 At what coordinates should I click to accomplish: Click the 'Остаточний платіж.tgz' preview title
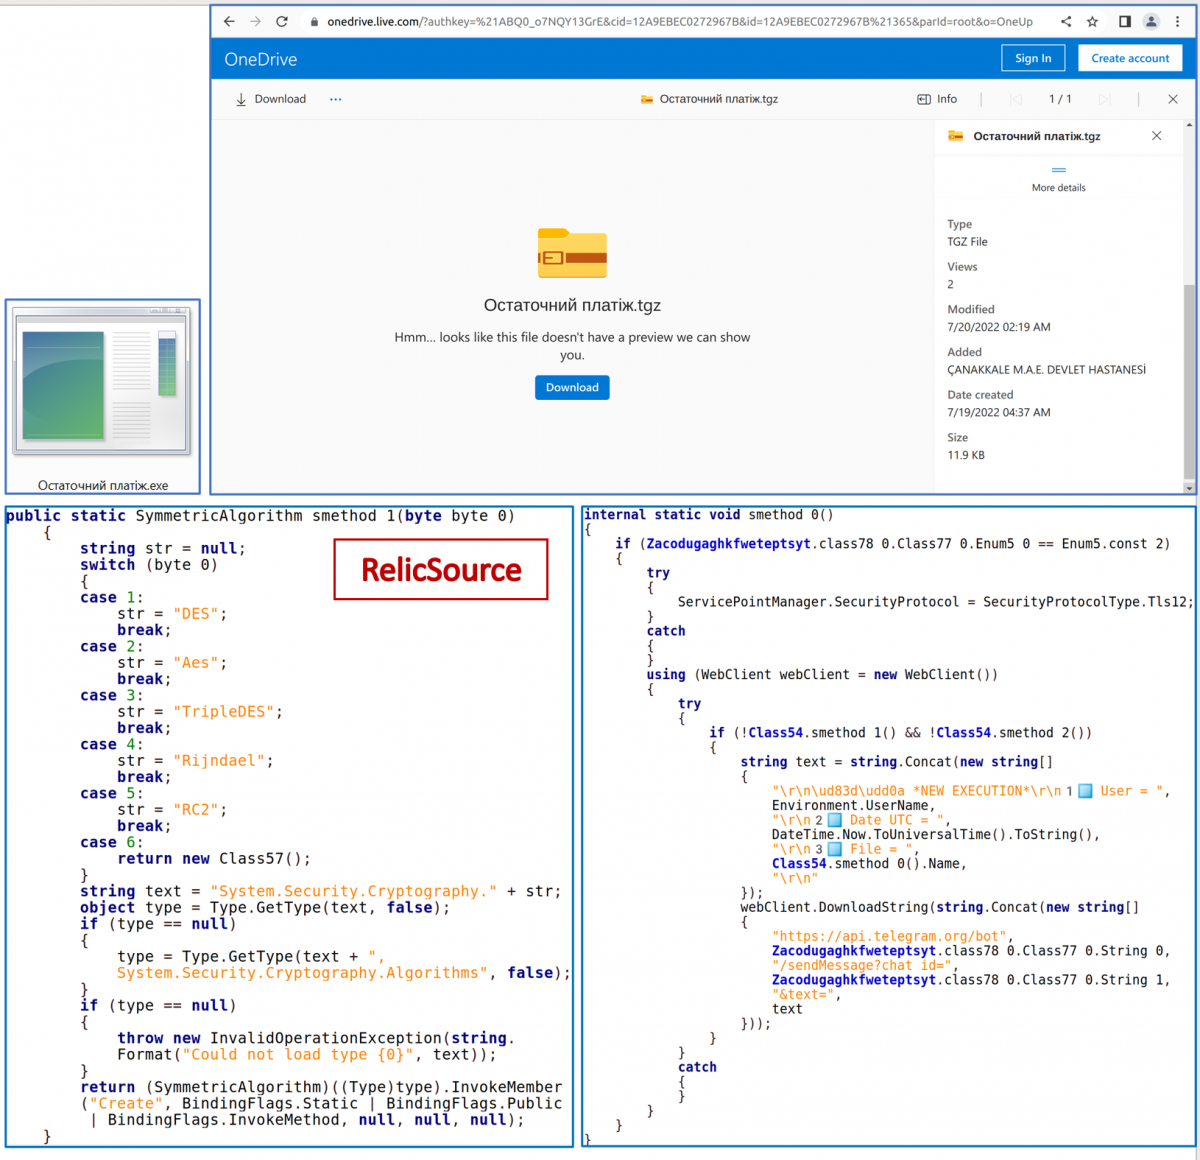[572, 305]
